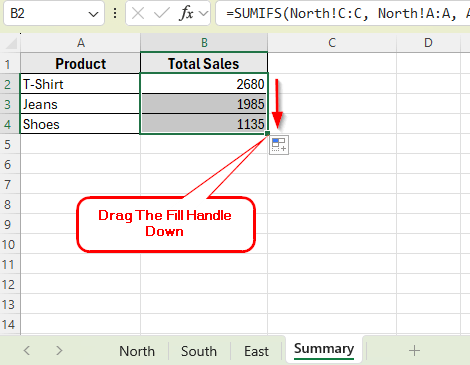Select cell with value 2680
470x365 pixels.
pyautogui.click(x=204, y=84)
